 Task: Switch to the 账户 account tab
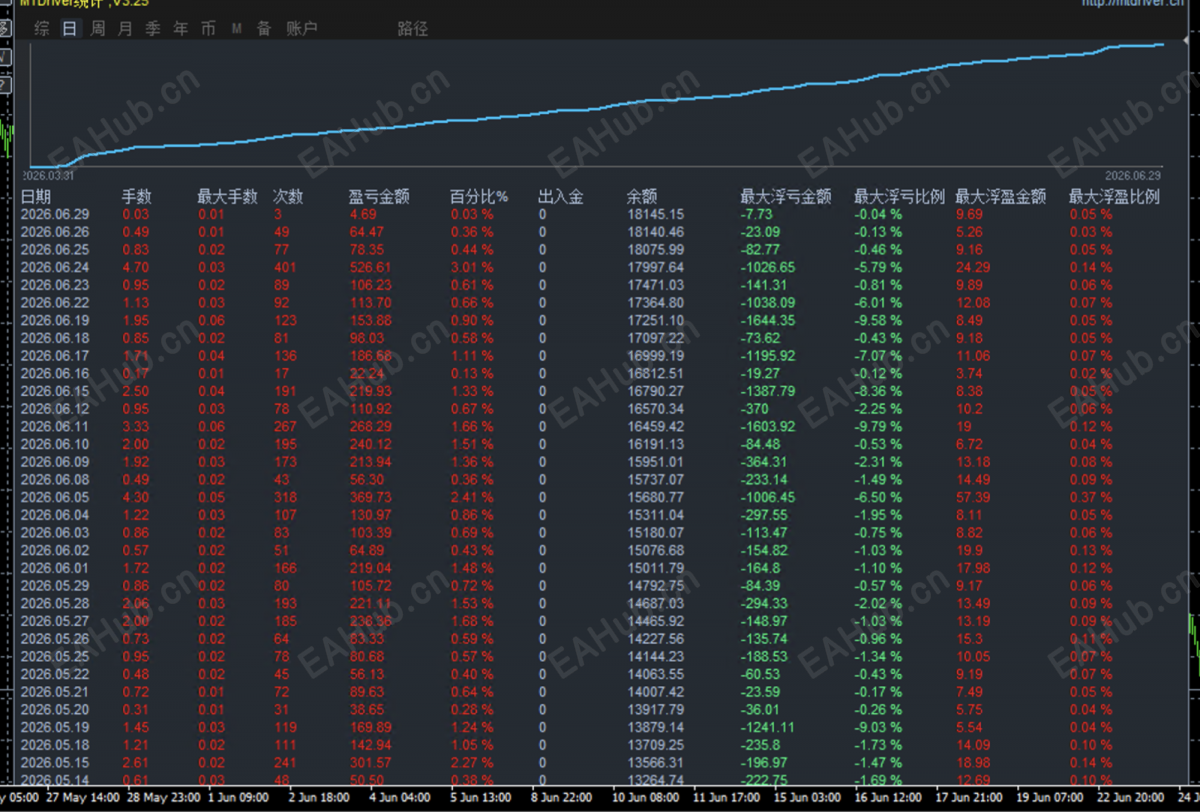click(302, 29)
